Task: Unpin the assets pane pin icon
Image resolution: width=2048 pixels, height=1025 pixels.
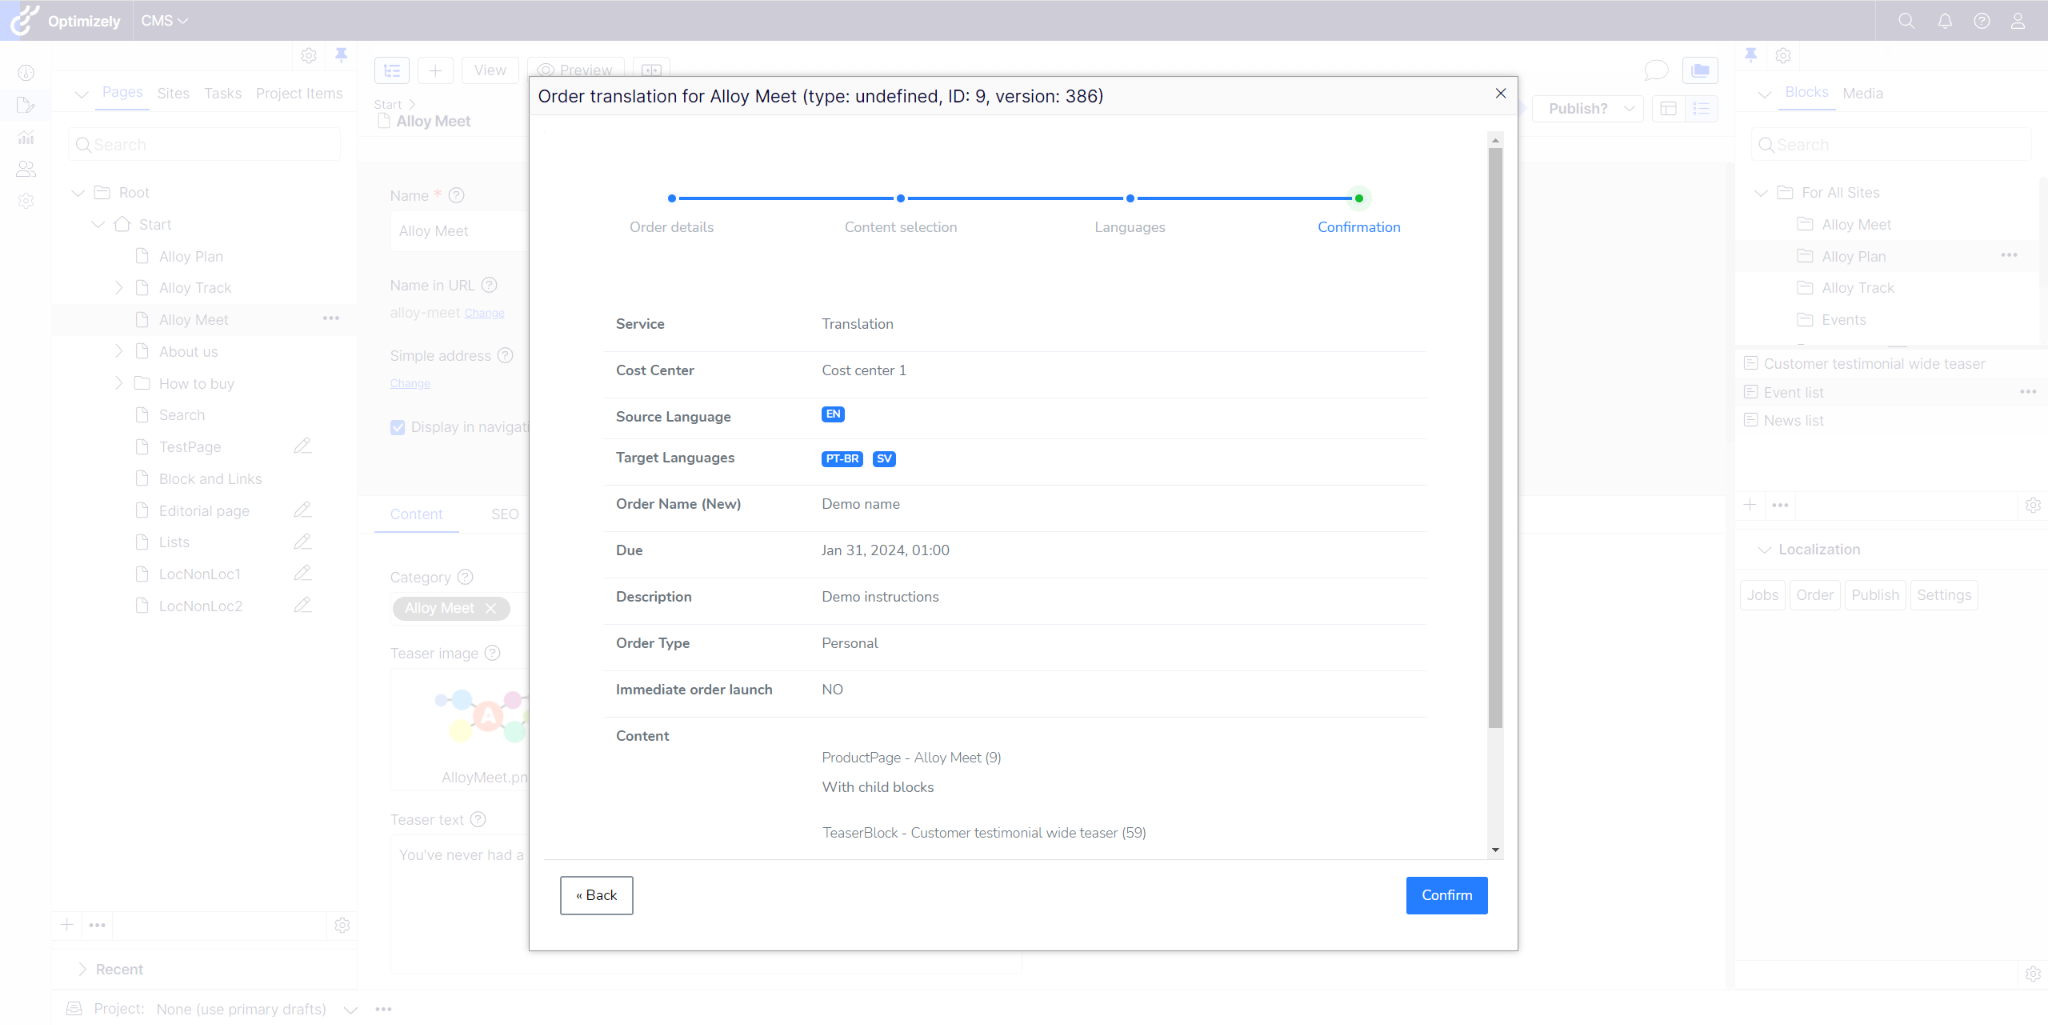Action: 1750,55
